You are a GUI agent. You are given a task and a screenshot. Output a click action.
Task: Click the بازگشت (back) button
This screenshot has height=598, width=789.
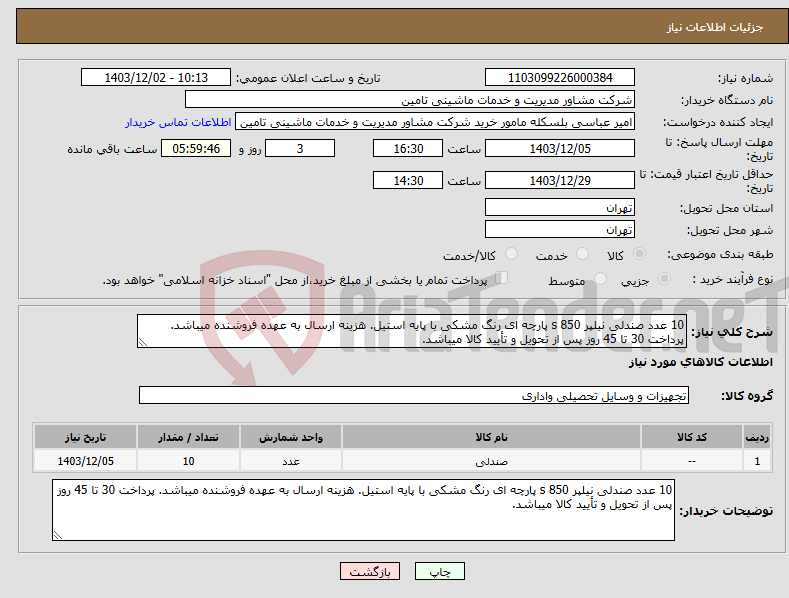(x=370, y=571)
